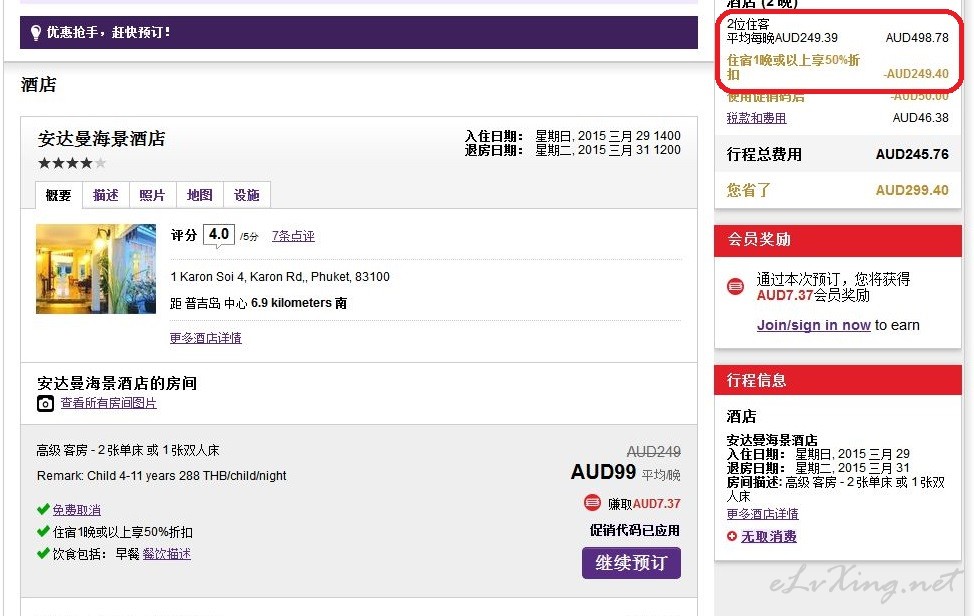The height and width of the screenshot is (616, 974).
Task: Click the lightbulb icon in purple banner
Action: [x=35, y=32]
